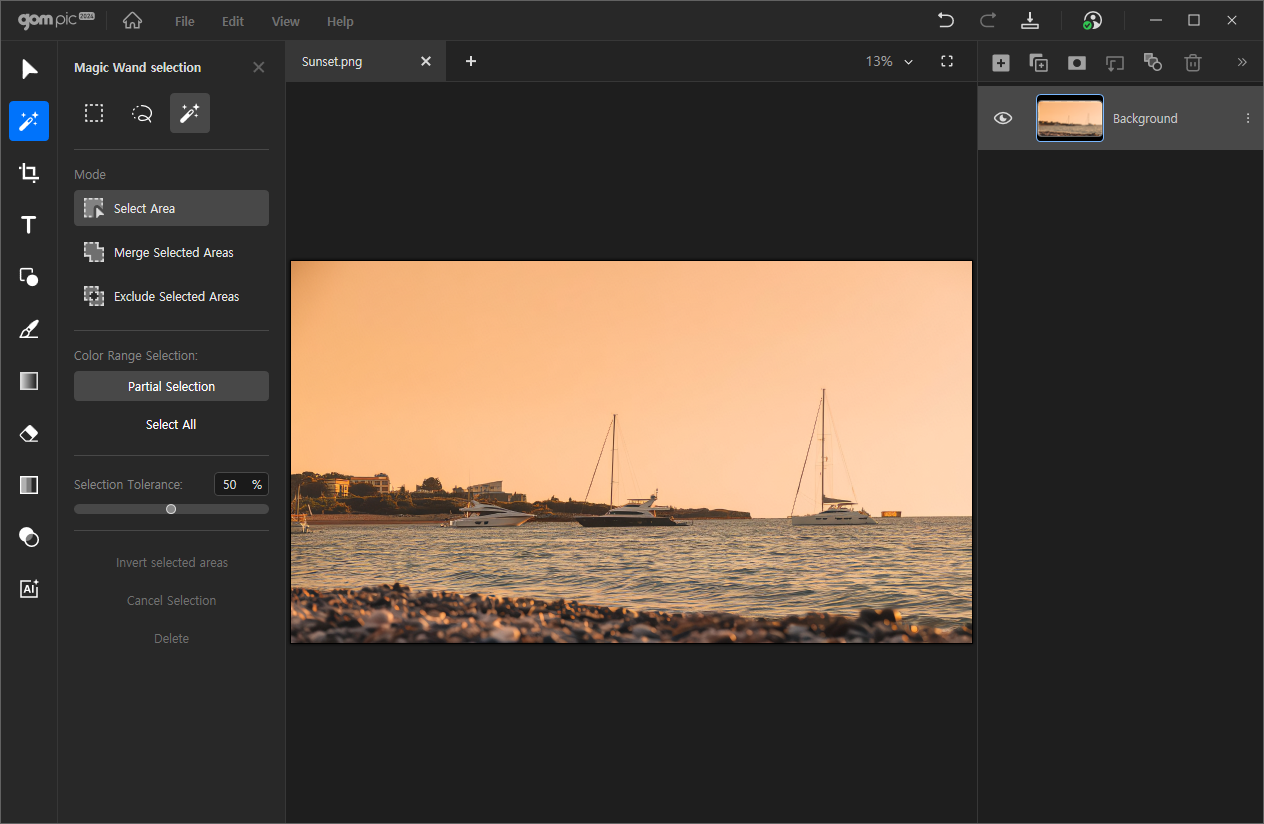Screen dimensions: 1264x824
Task: Select the Eraser tool
Action: click(x=29, y=433)
